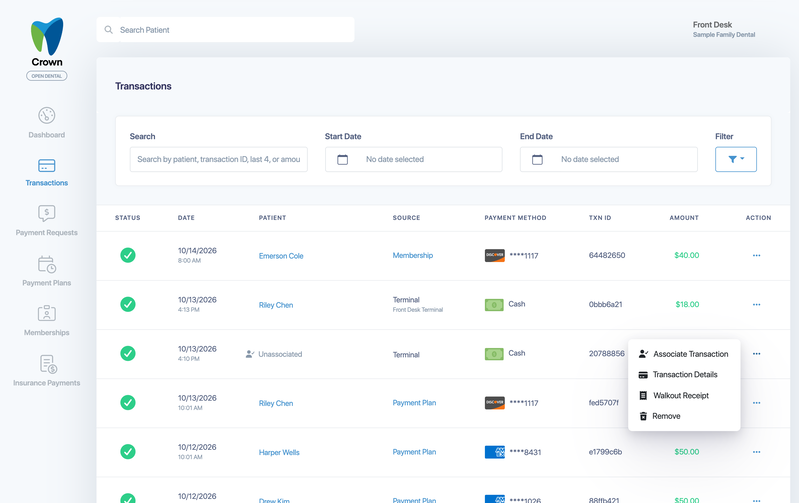Image resolution: width=799 pixels, height=503 pixels.
Task: Open Payment Plan link on fed5707f row
Action: coord(414,403)
